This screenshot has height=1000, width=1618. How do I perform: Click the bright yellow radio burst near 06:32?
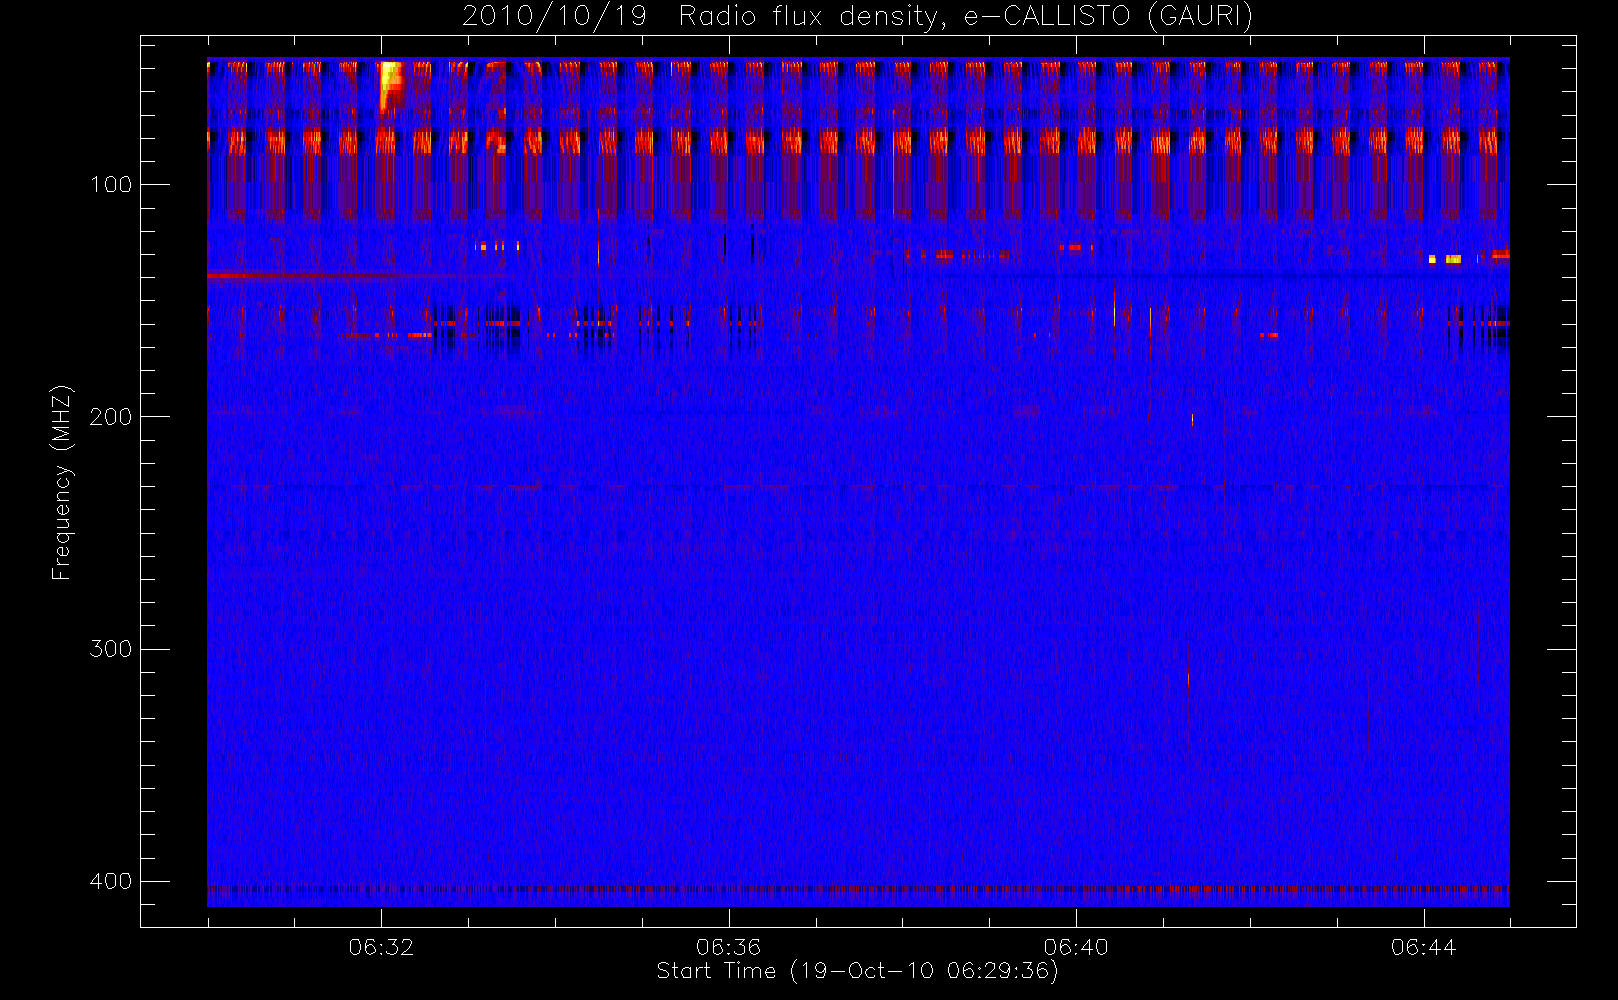[390, 84]
